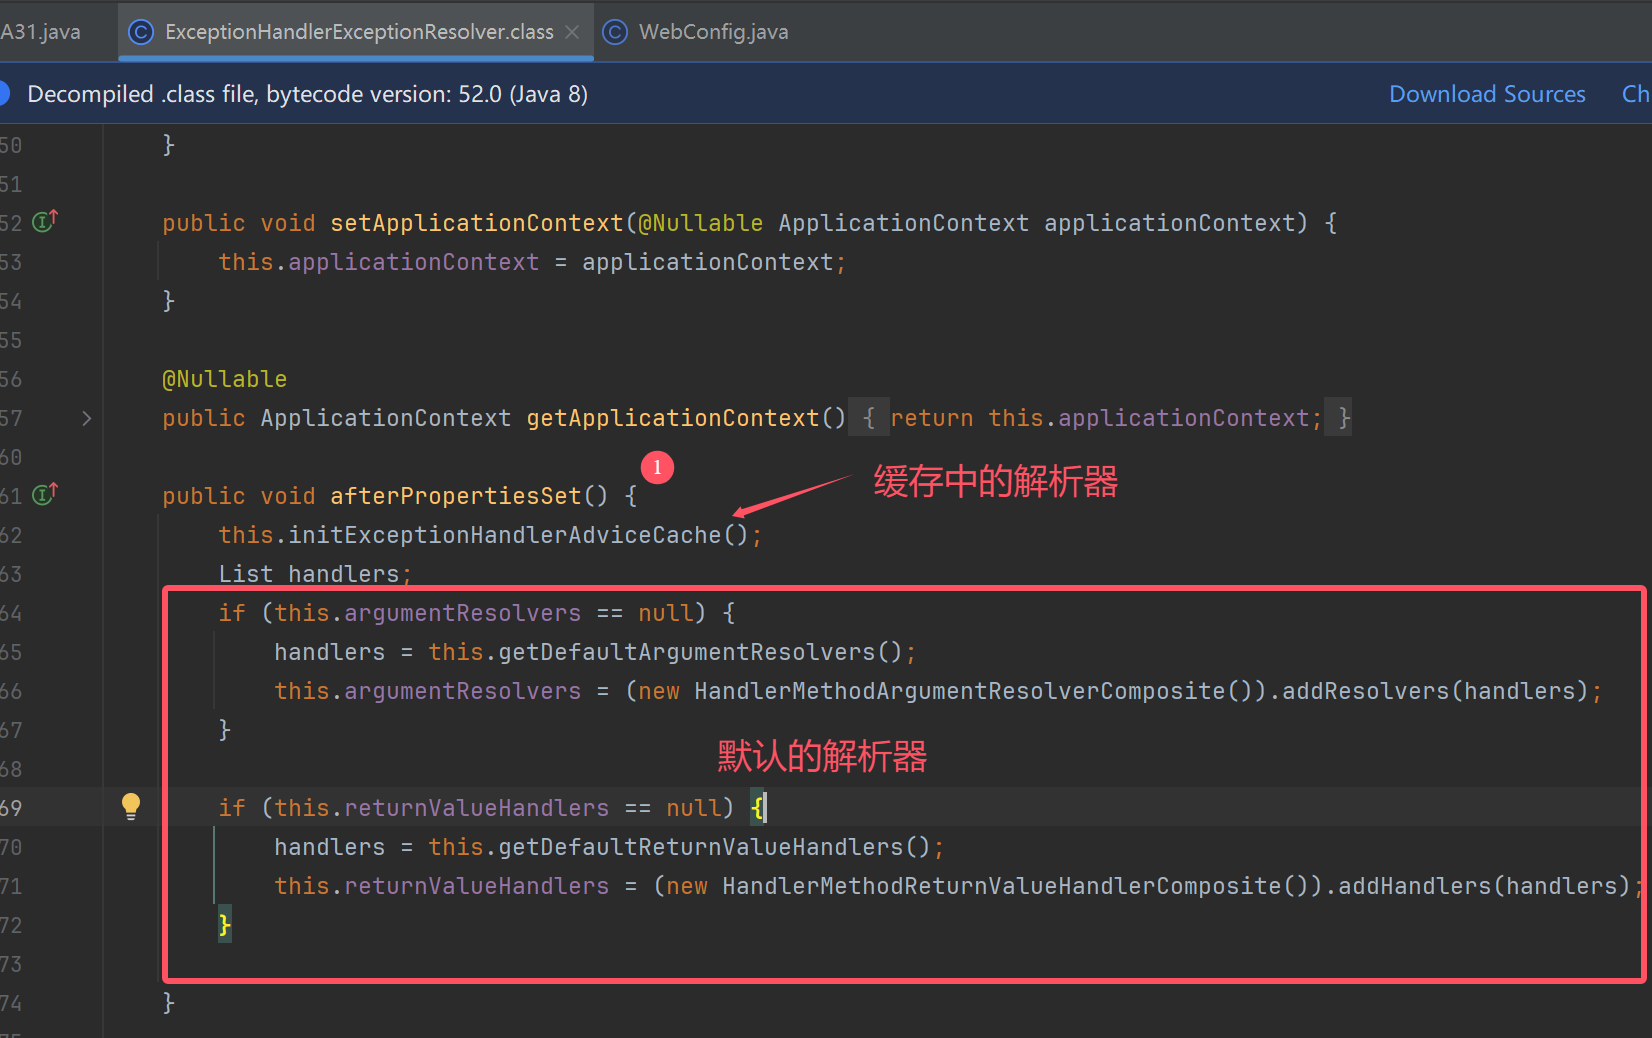1652x1038 pixels.
Task: Click the yellow light bulb quick-fix icon
Action: (131, 806)
